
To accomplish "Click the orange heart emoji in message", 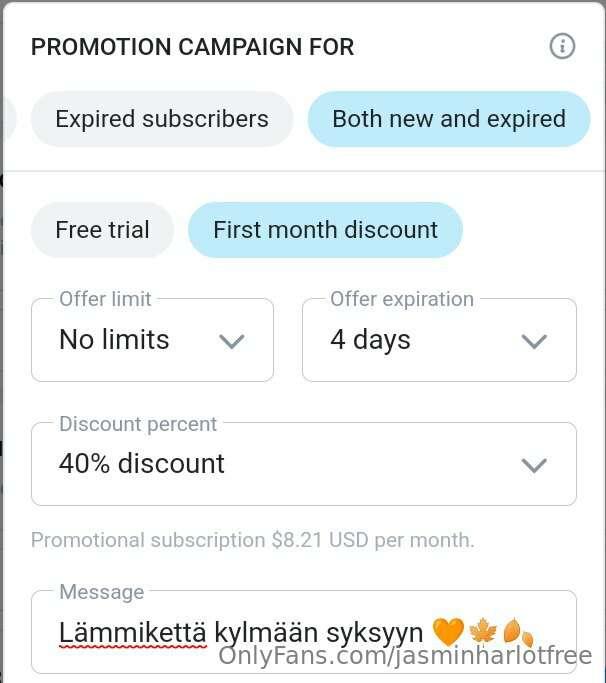I will coord(448,632).
